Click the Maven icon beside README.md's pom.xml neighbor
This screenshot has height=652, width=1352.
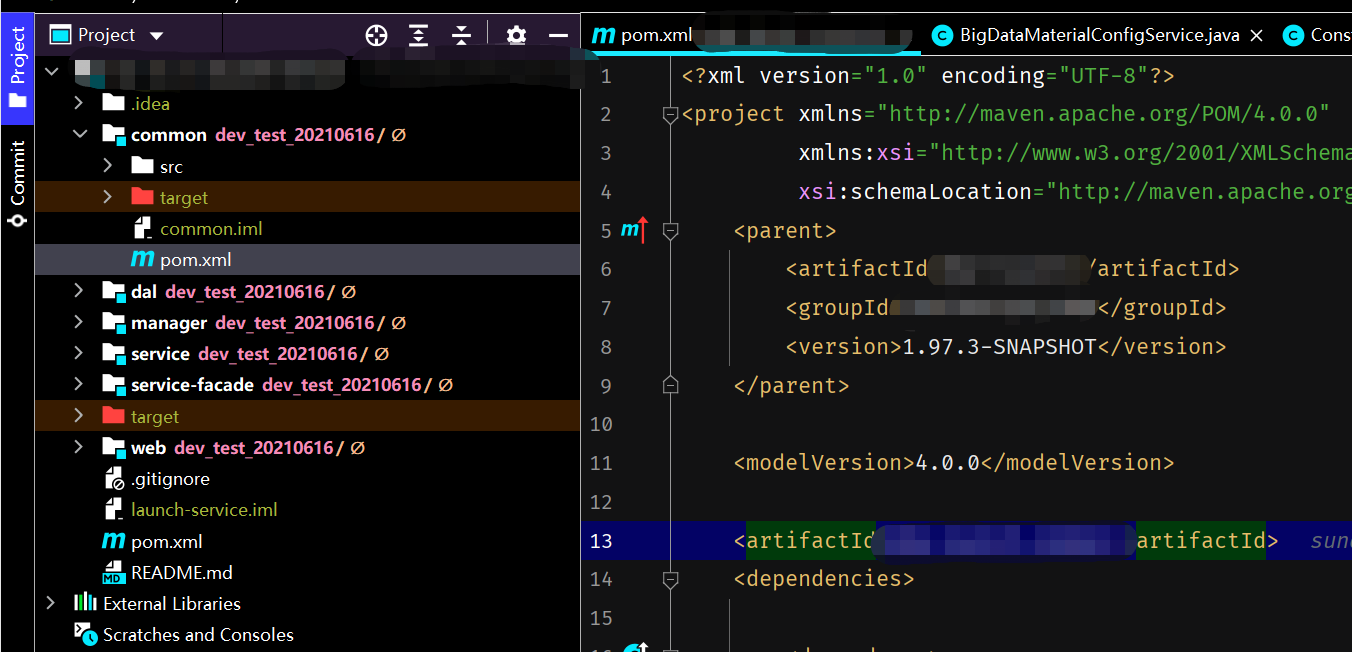point(113,541)
